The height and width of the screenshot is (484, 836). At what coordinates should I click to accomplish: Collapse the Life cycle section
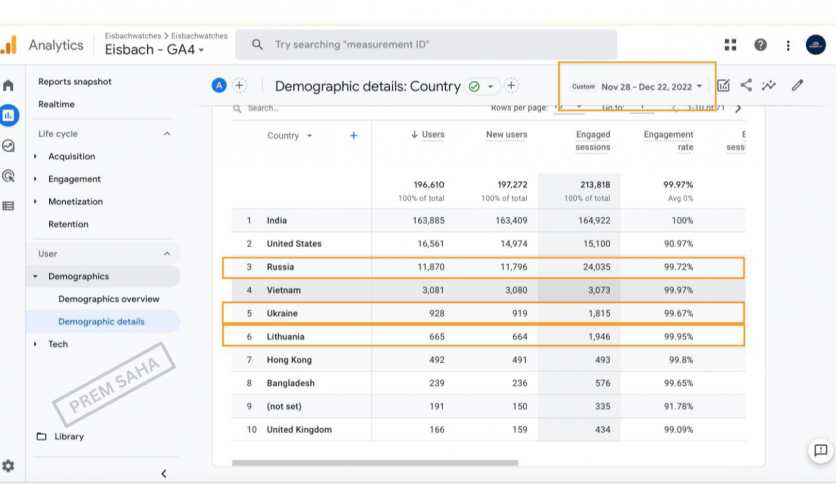[x=166, y=134]
